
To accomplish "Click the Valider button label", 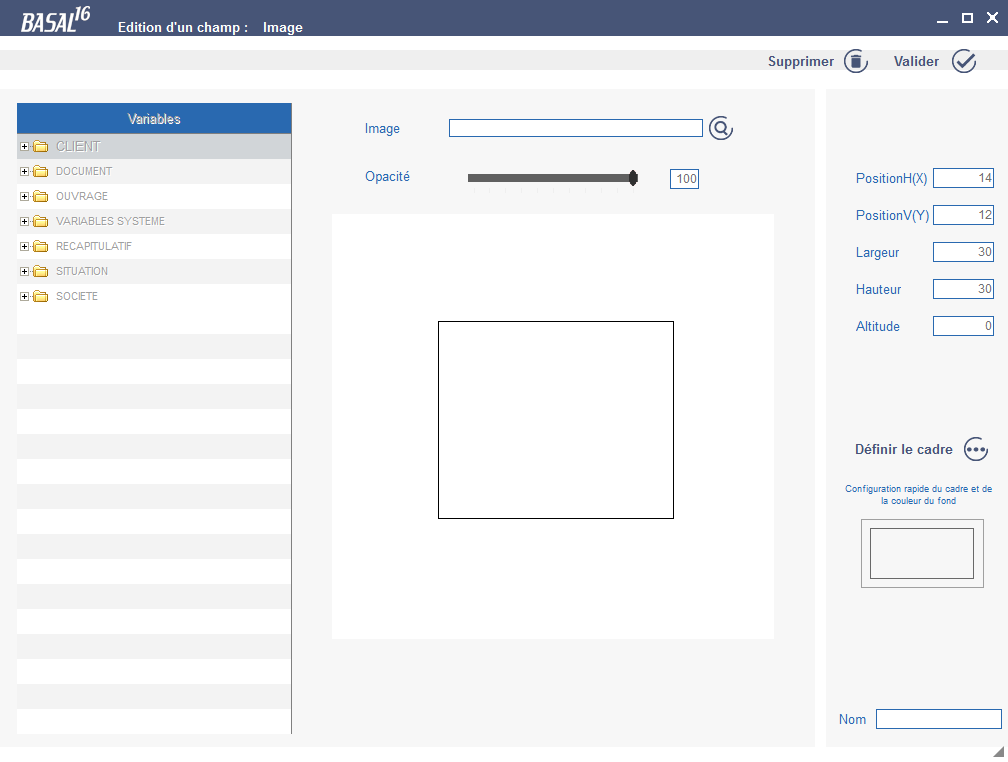I will (x=916, y=62).
